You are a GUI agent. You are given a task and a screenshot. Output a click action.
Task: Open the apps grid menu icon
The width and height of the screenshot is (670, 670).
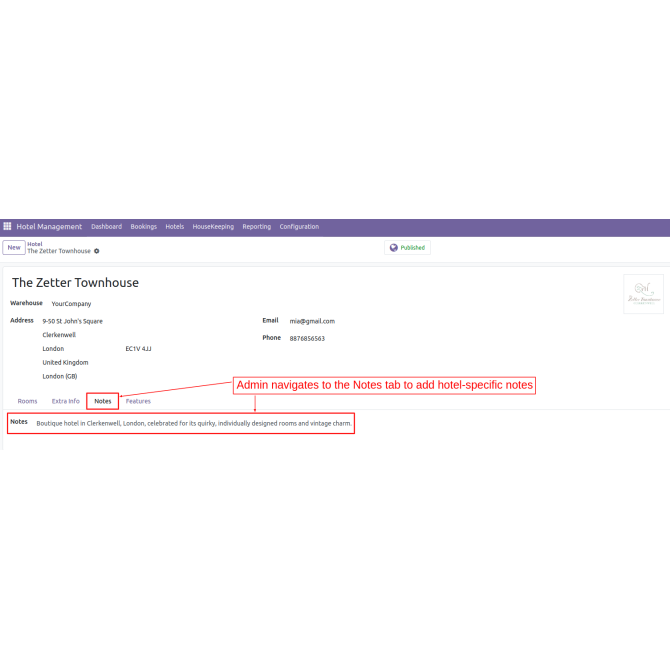coord(7,226)
